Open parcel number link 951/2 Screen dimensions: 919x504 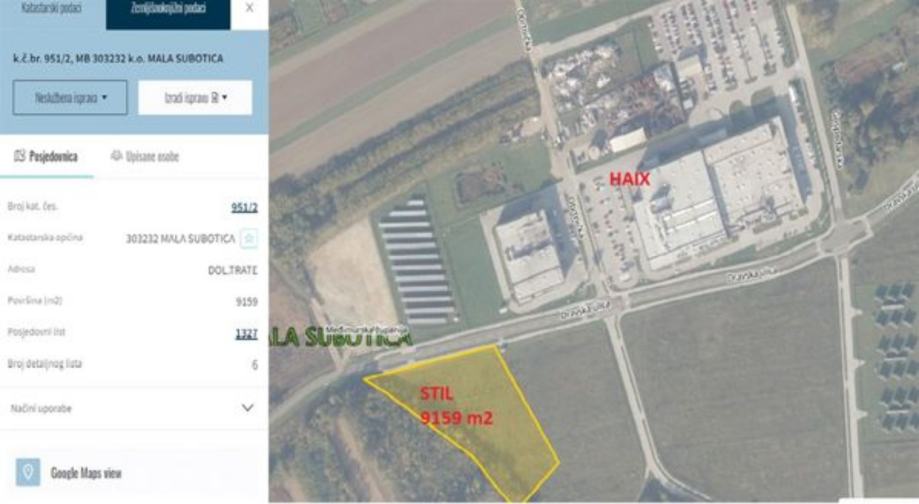pos(244,207)
